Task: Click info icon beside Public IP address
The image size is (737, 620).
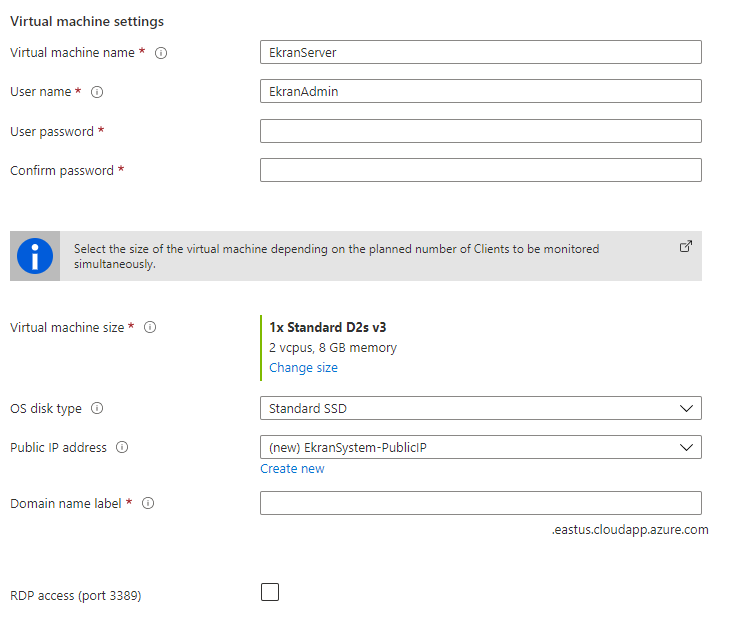Action: [x=122, y=448]
